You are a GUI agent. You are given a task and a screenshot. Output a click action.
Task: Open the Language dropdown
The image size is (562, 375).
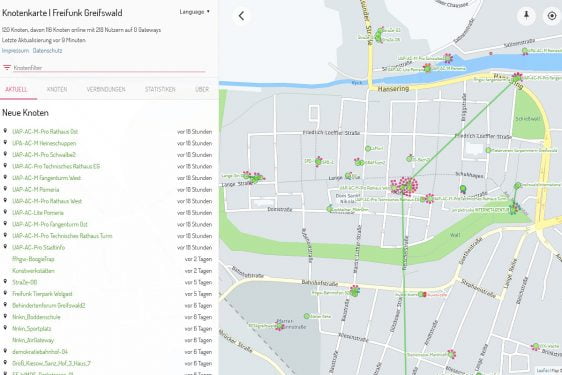pos(195,12)
